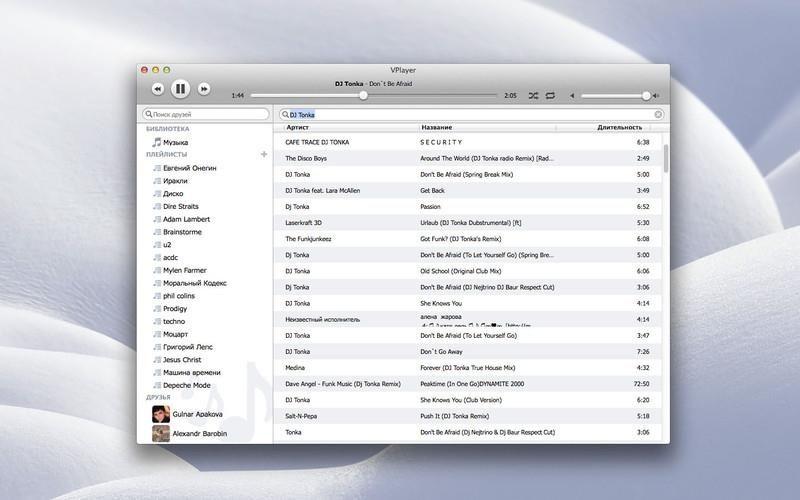Open the u2 playlist
The image size is (800, 500).
[167, 244]
